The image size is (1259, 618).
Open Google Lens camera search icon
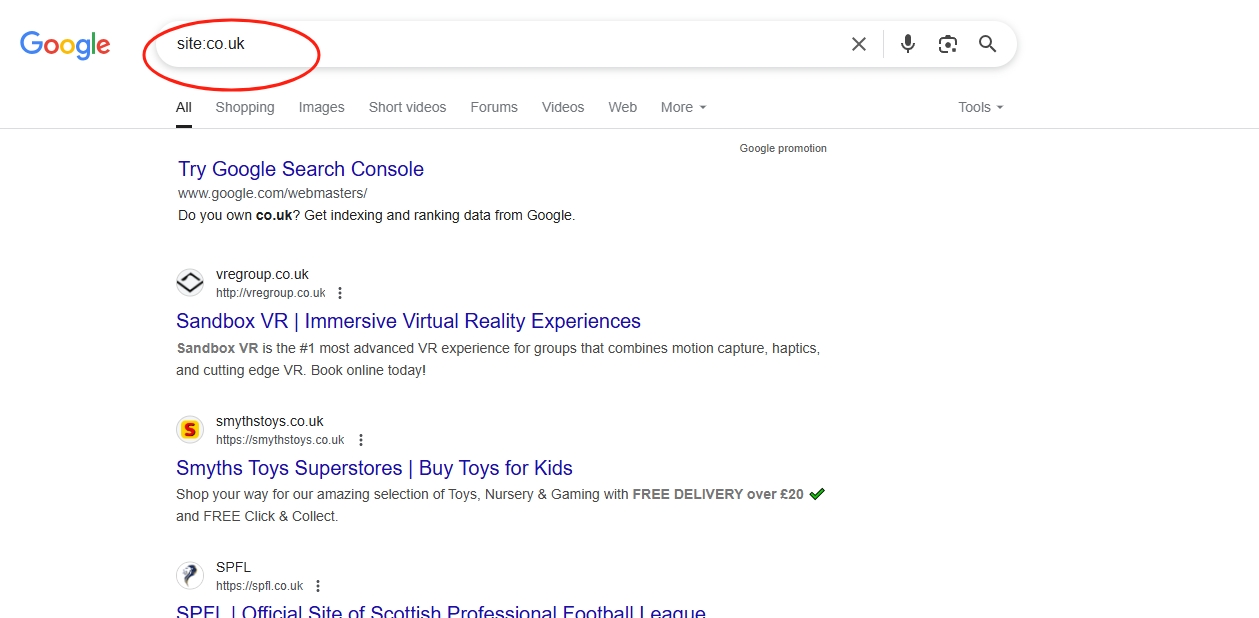948,44
